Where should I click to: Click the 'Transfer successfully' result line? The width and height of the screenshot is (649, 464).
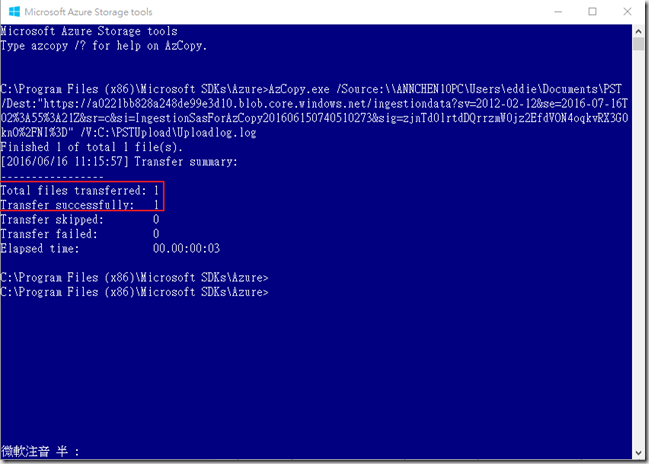tap(80, 204)
